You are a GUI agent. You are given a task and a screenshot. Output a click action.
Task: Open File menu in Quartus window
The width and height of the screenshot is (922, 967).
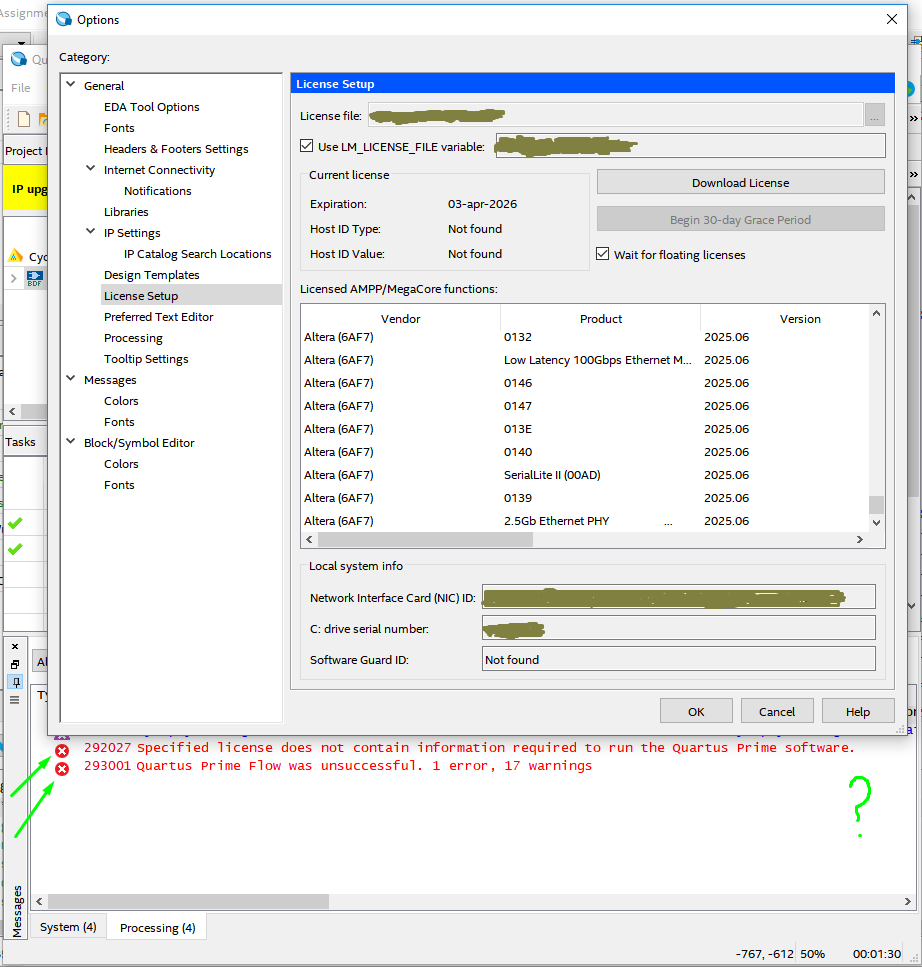click(20, 88)
